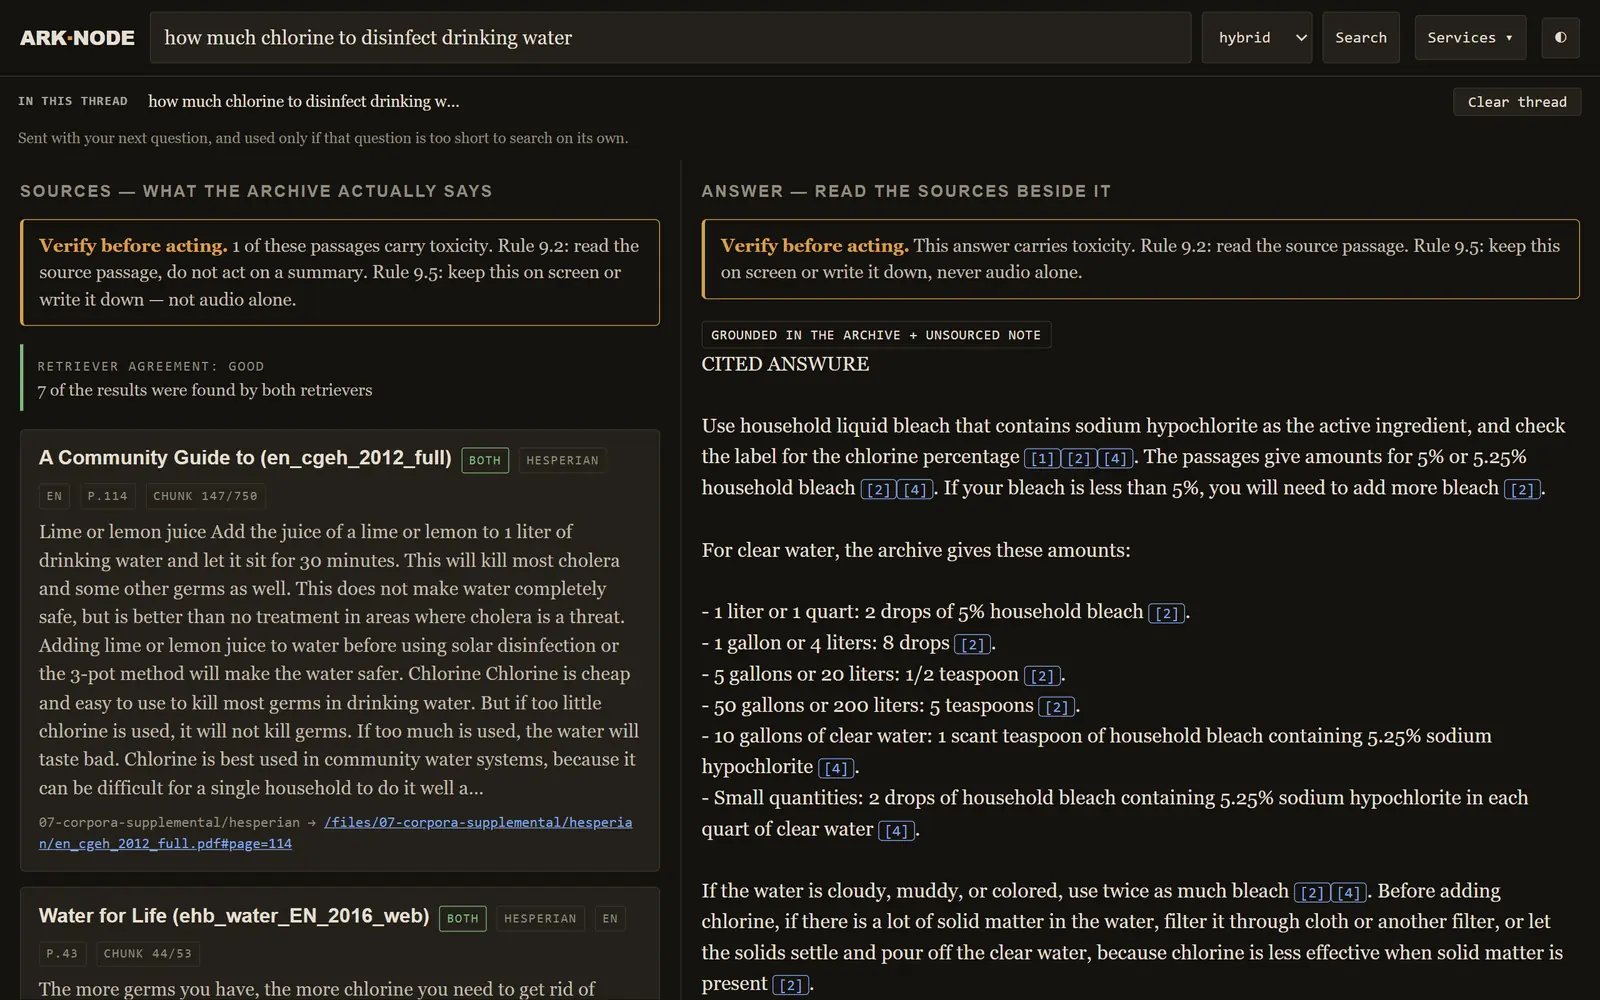The height and width of the screenshot is (1000, 1600).
Task: Open the [4] citation right after 'chlorine percentage [1][2]'
Action: pyautogui.click(x=1116, y=458)
